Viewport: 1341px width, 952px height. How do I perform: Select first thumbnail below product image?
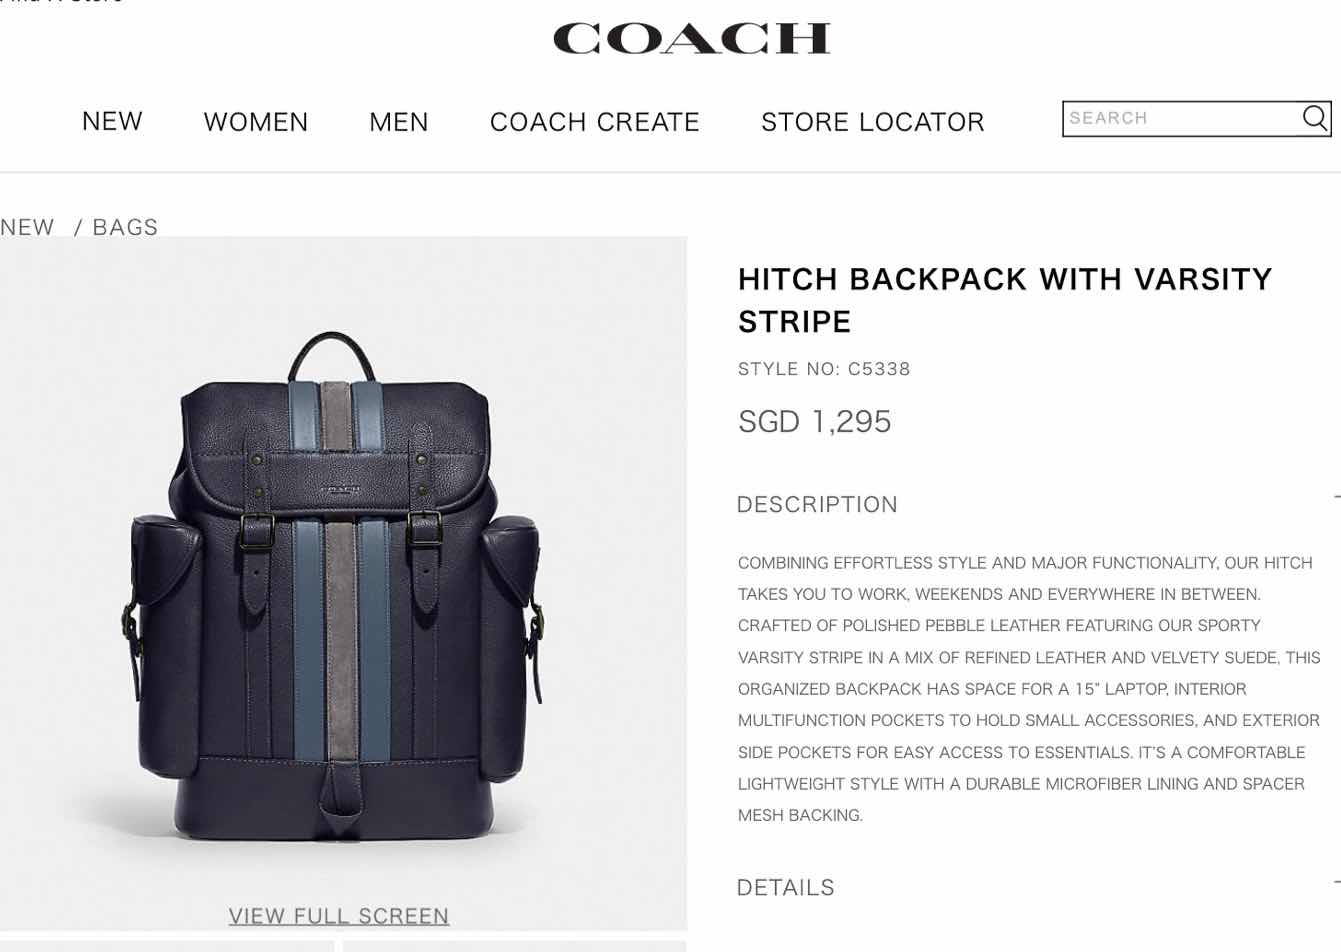click(x=167, y=946)
